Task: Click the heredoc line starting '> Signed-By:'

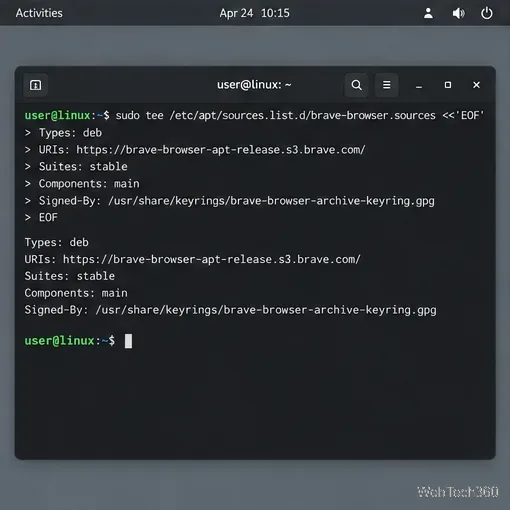Action: 230,201
